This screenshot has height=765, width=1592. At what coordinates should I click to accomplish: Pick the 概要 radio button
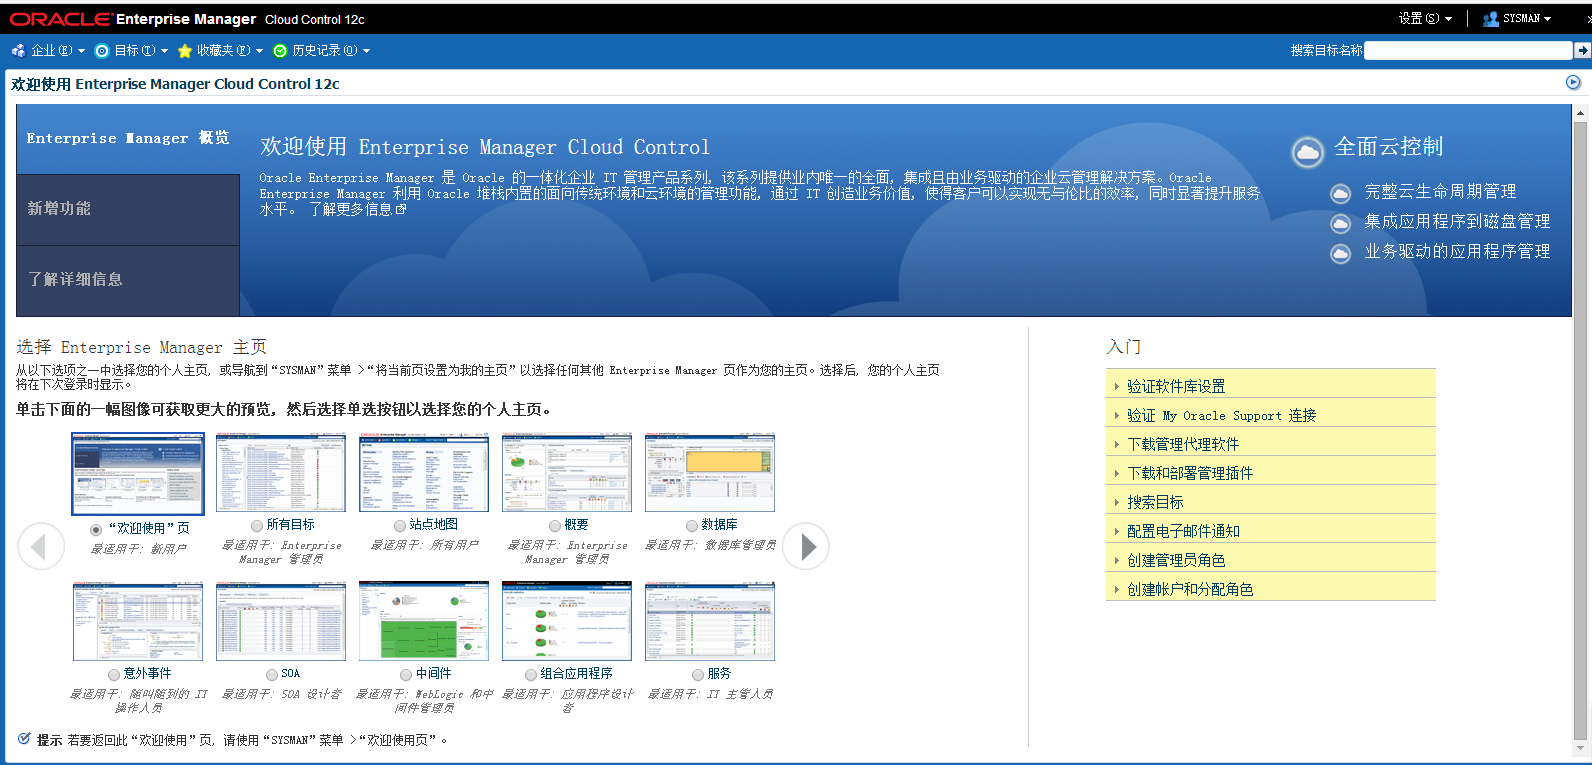(555, 526)
